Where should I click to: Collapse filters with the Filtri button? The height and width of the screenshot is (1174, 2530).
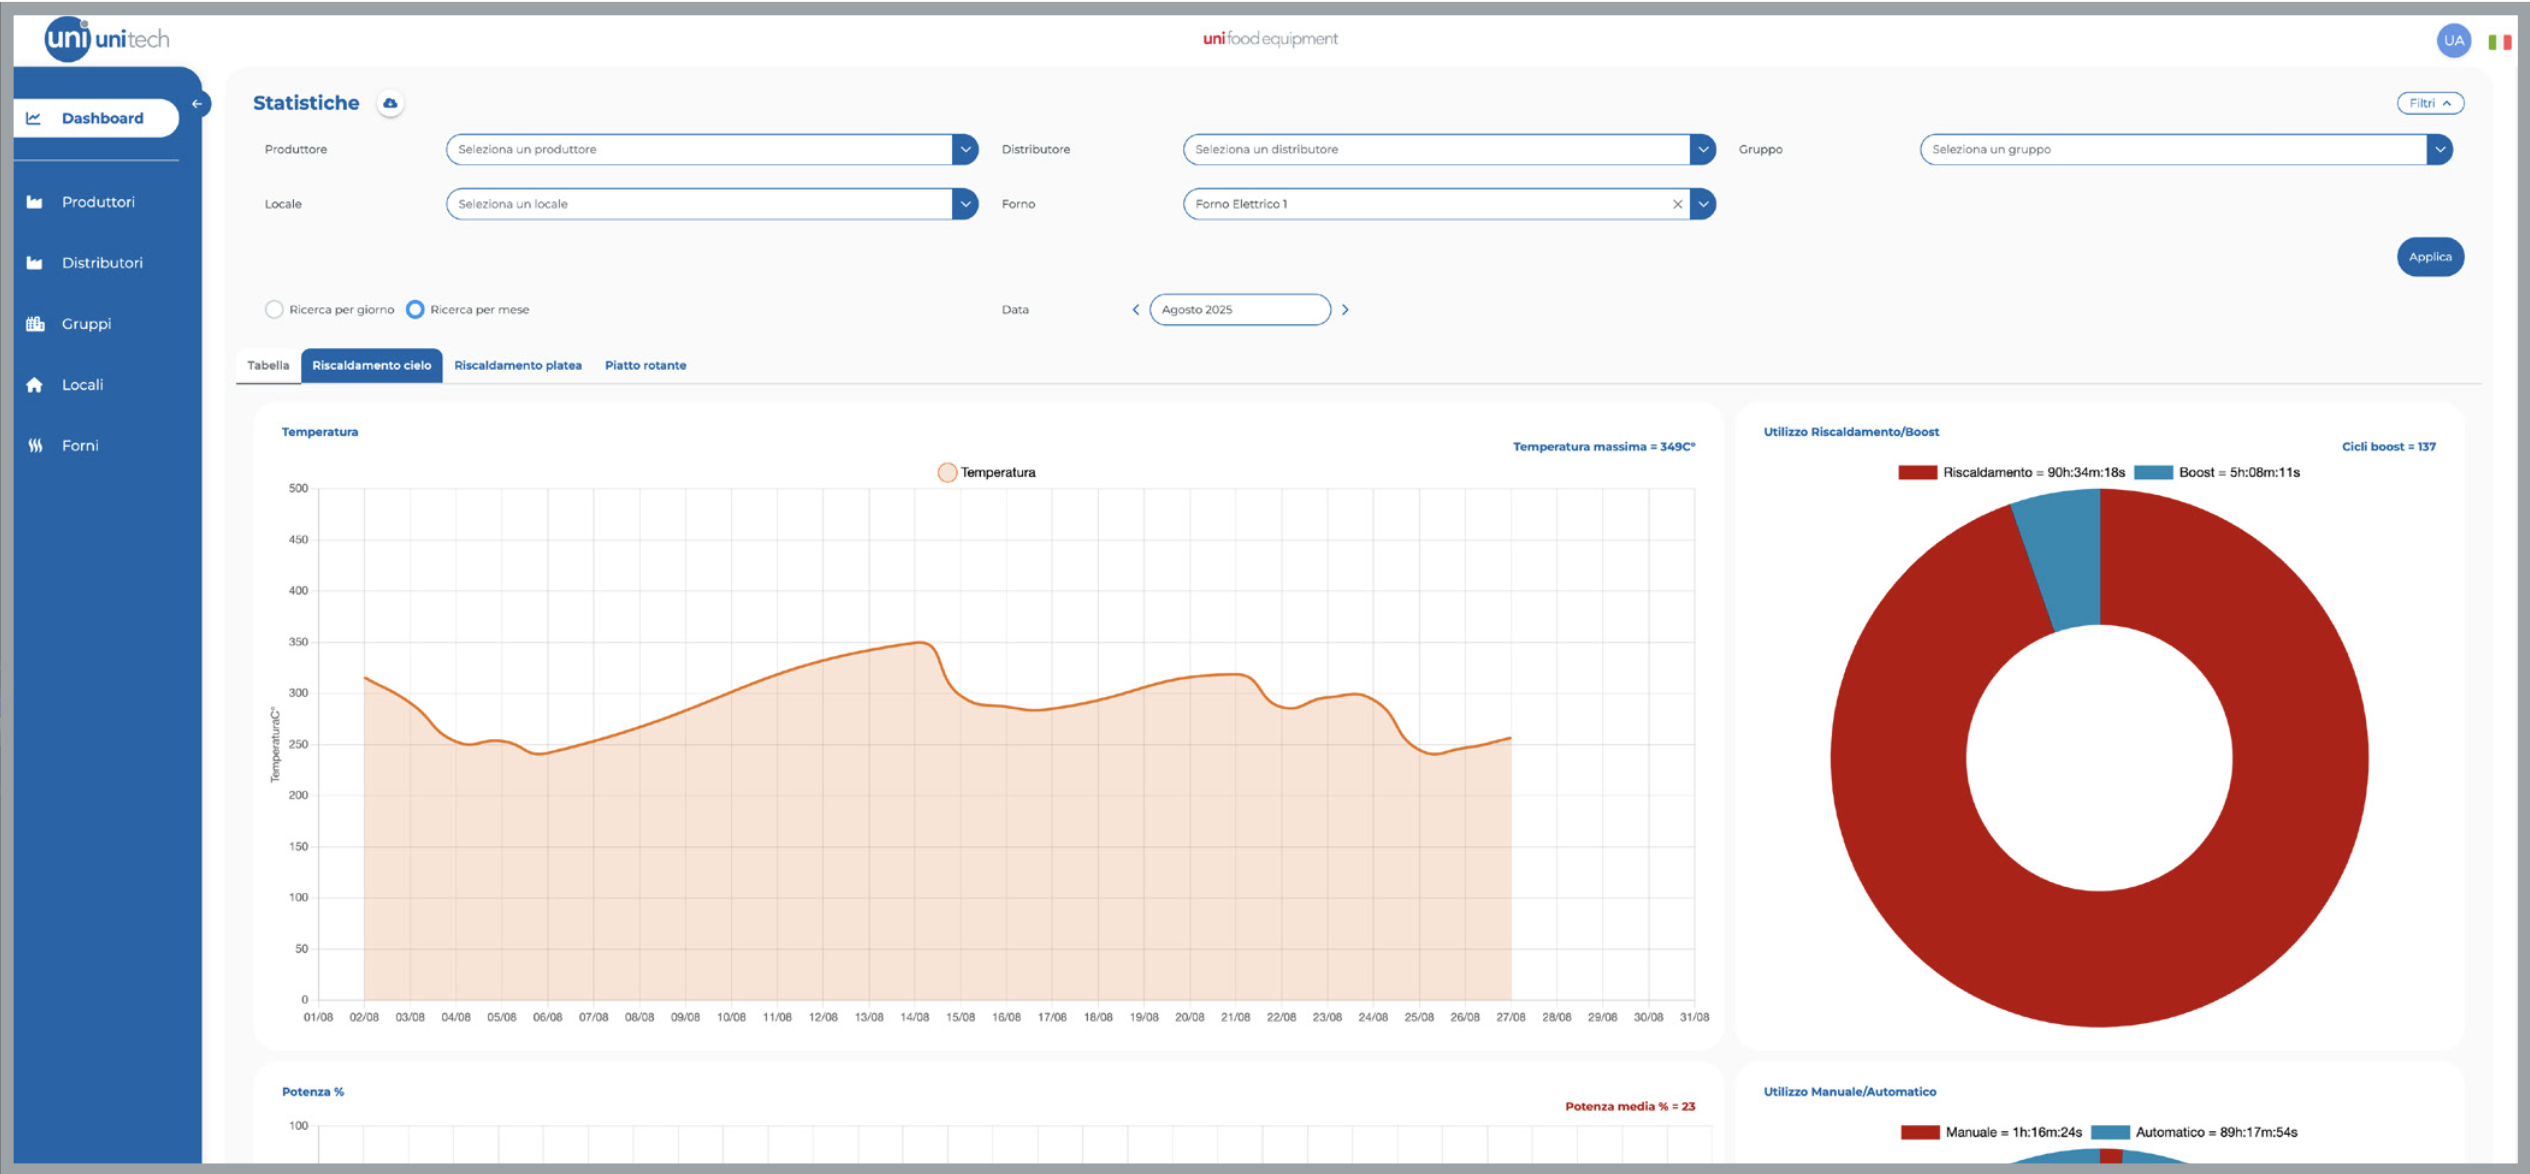tap(2429, 103)
